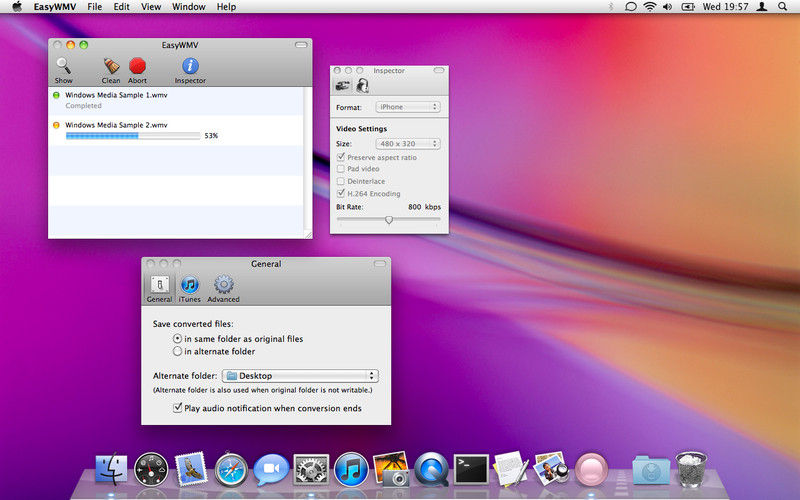Screen dimensions: 800x500
Task: Toggle Play audio notification checkbox
Action: [178, 408]
